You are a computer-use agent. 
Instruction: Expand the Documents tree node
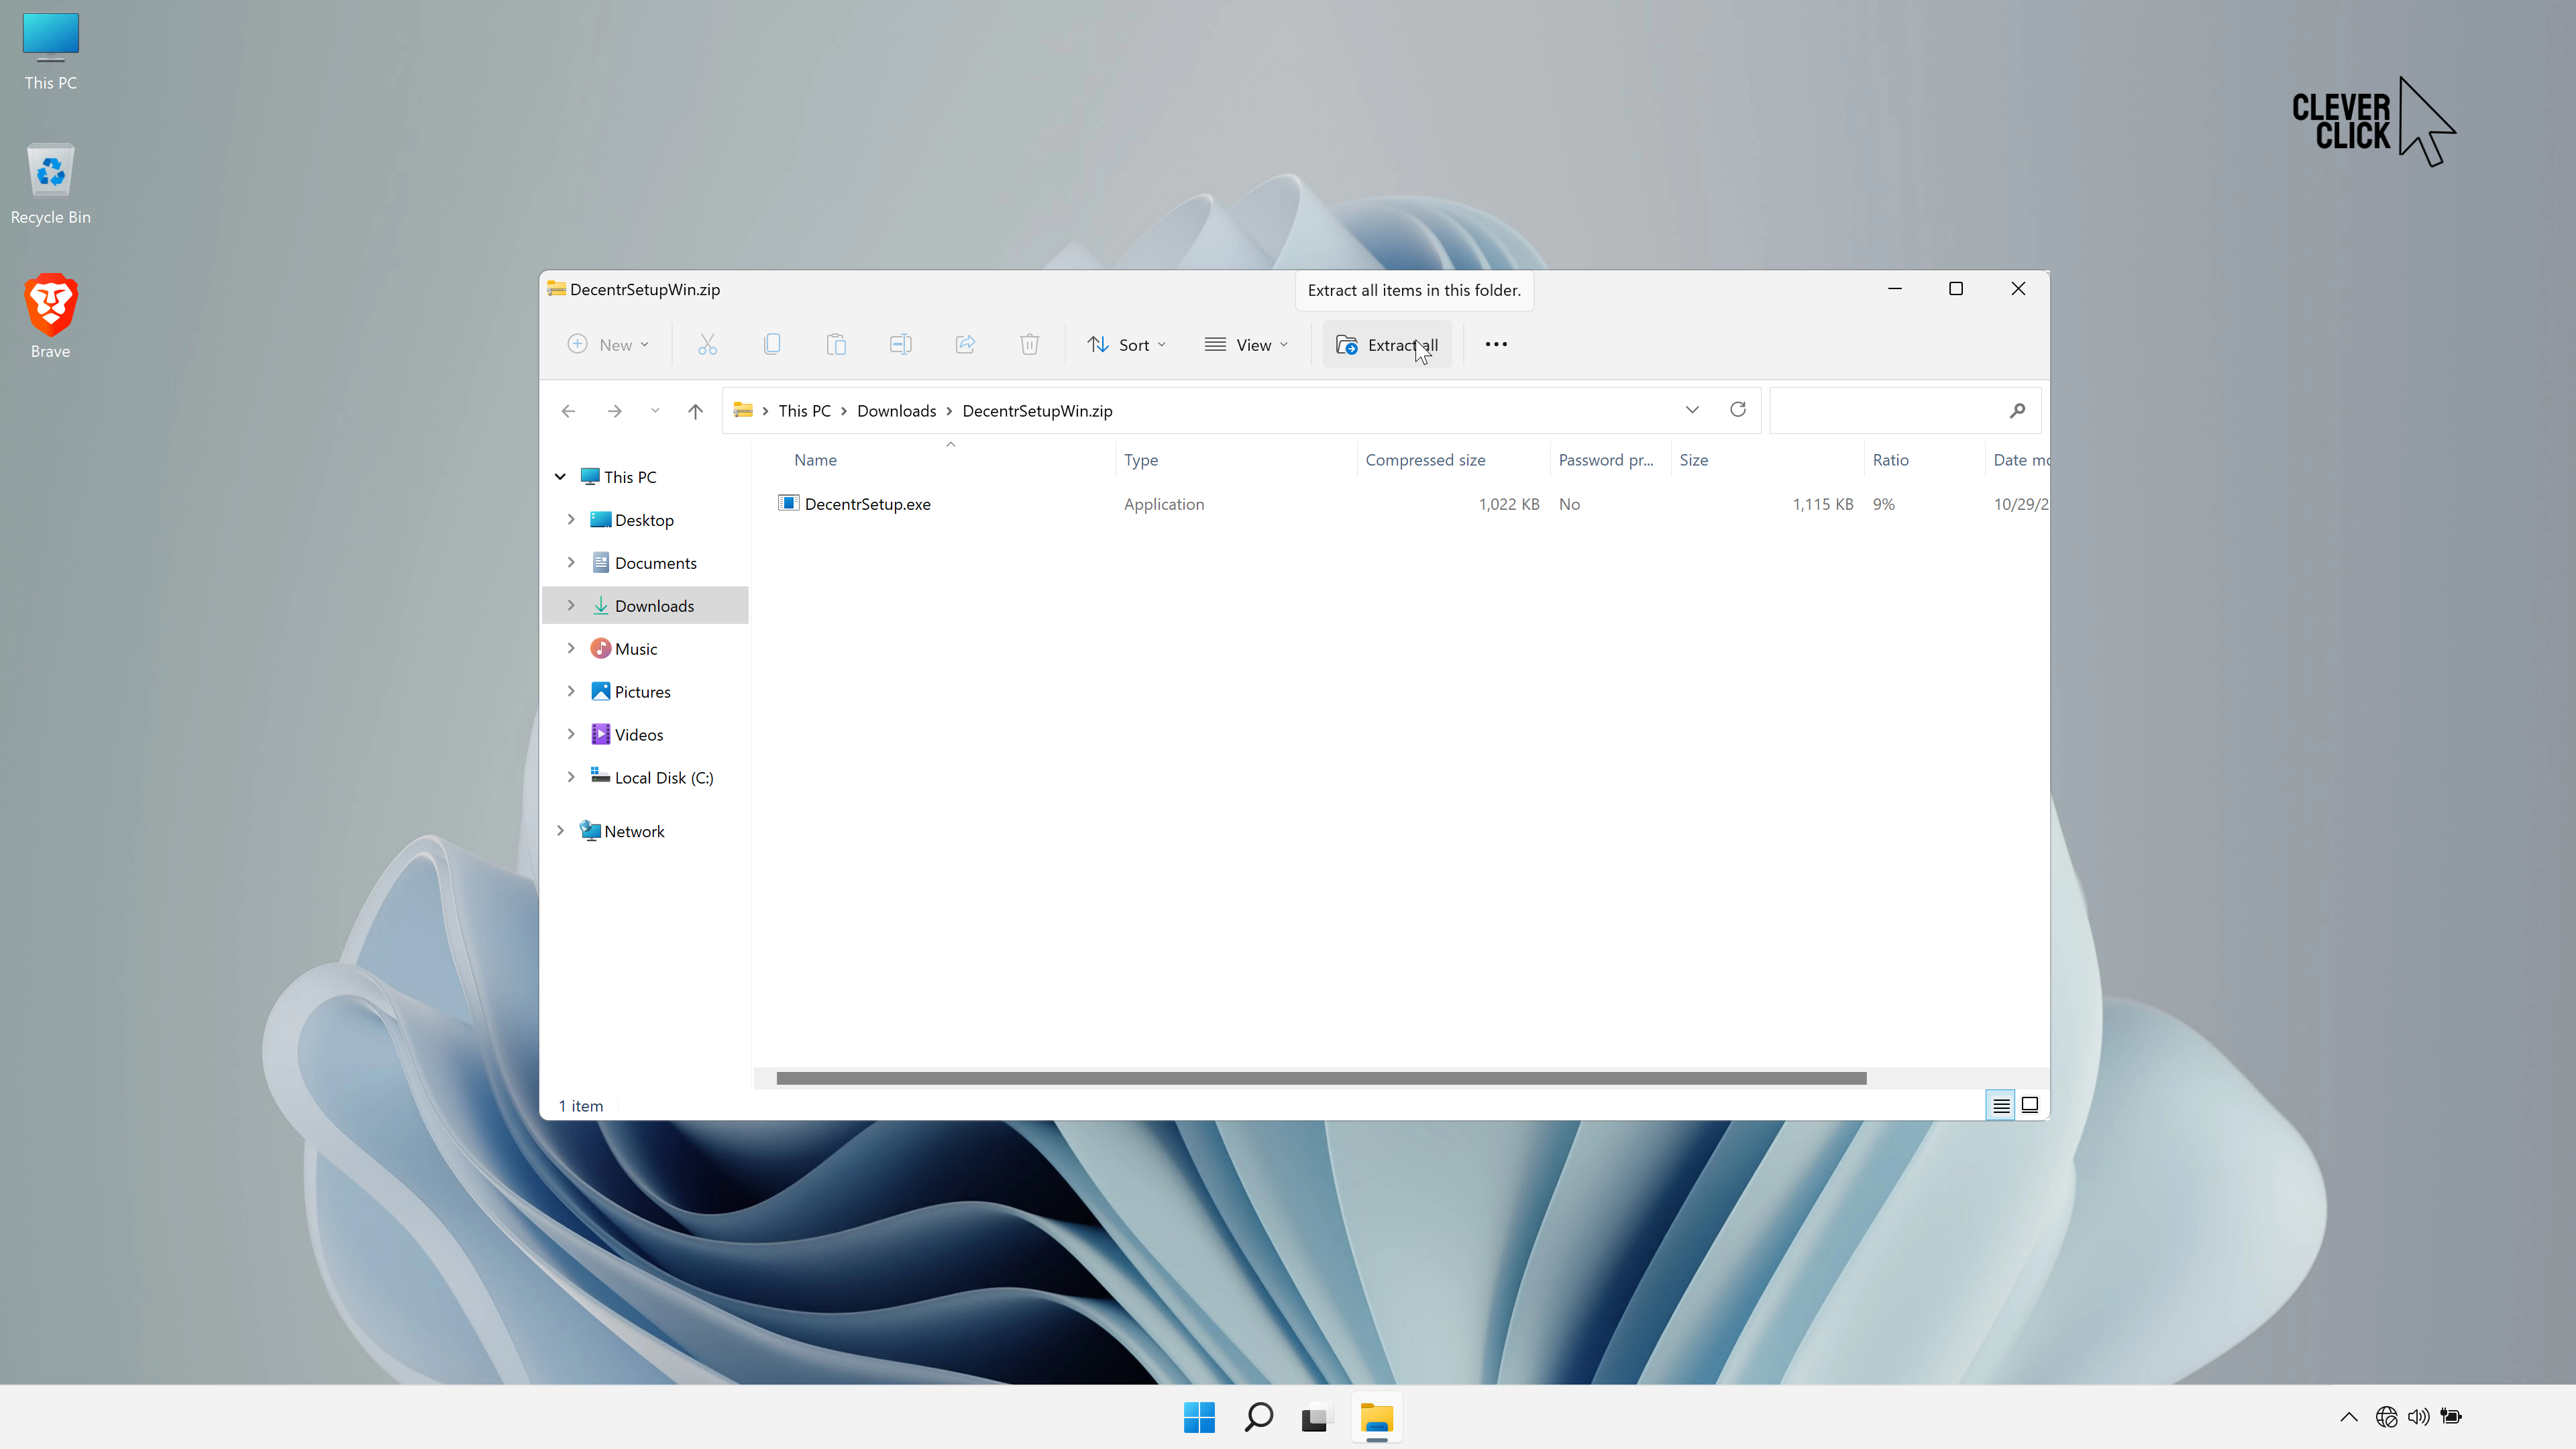[571, 562]
